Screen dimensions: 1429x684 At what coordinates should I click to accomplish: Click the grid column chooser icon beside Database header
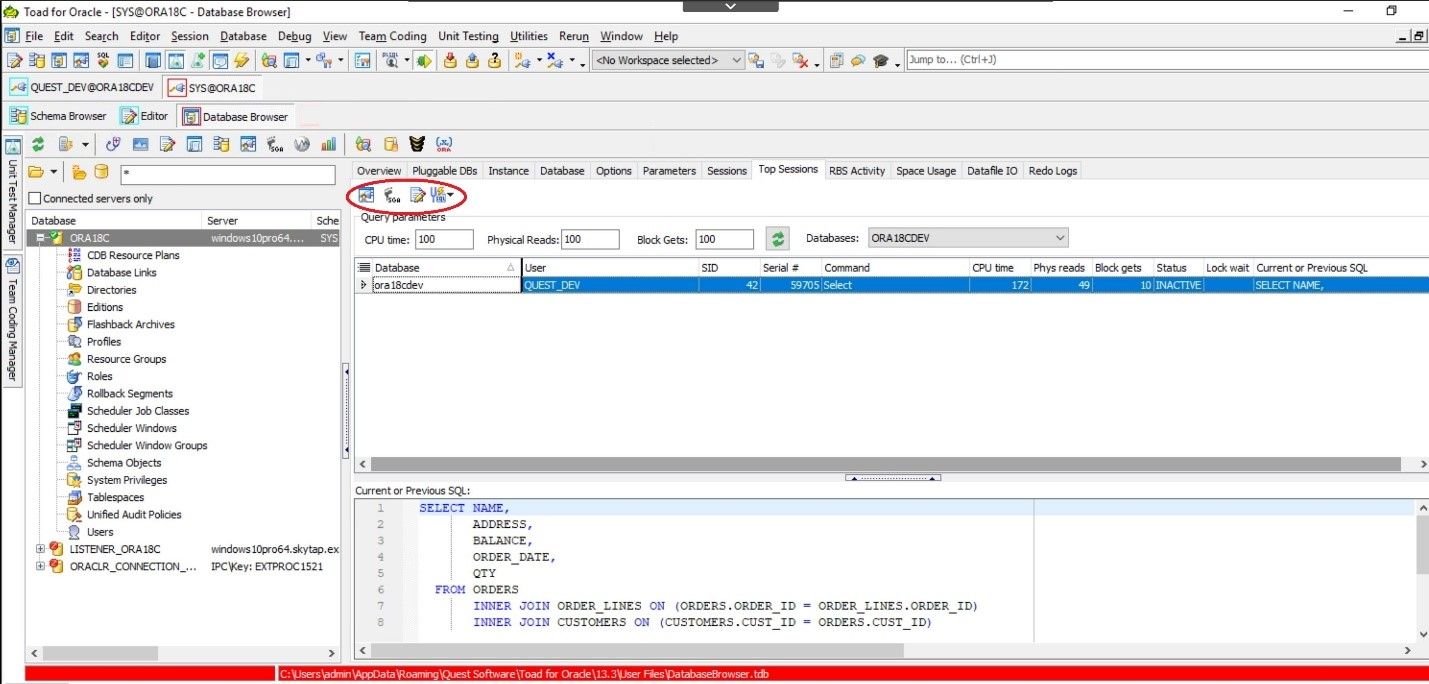(x=365, y=267)
